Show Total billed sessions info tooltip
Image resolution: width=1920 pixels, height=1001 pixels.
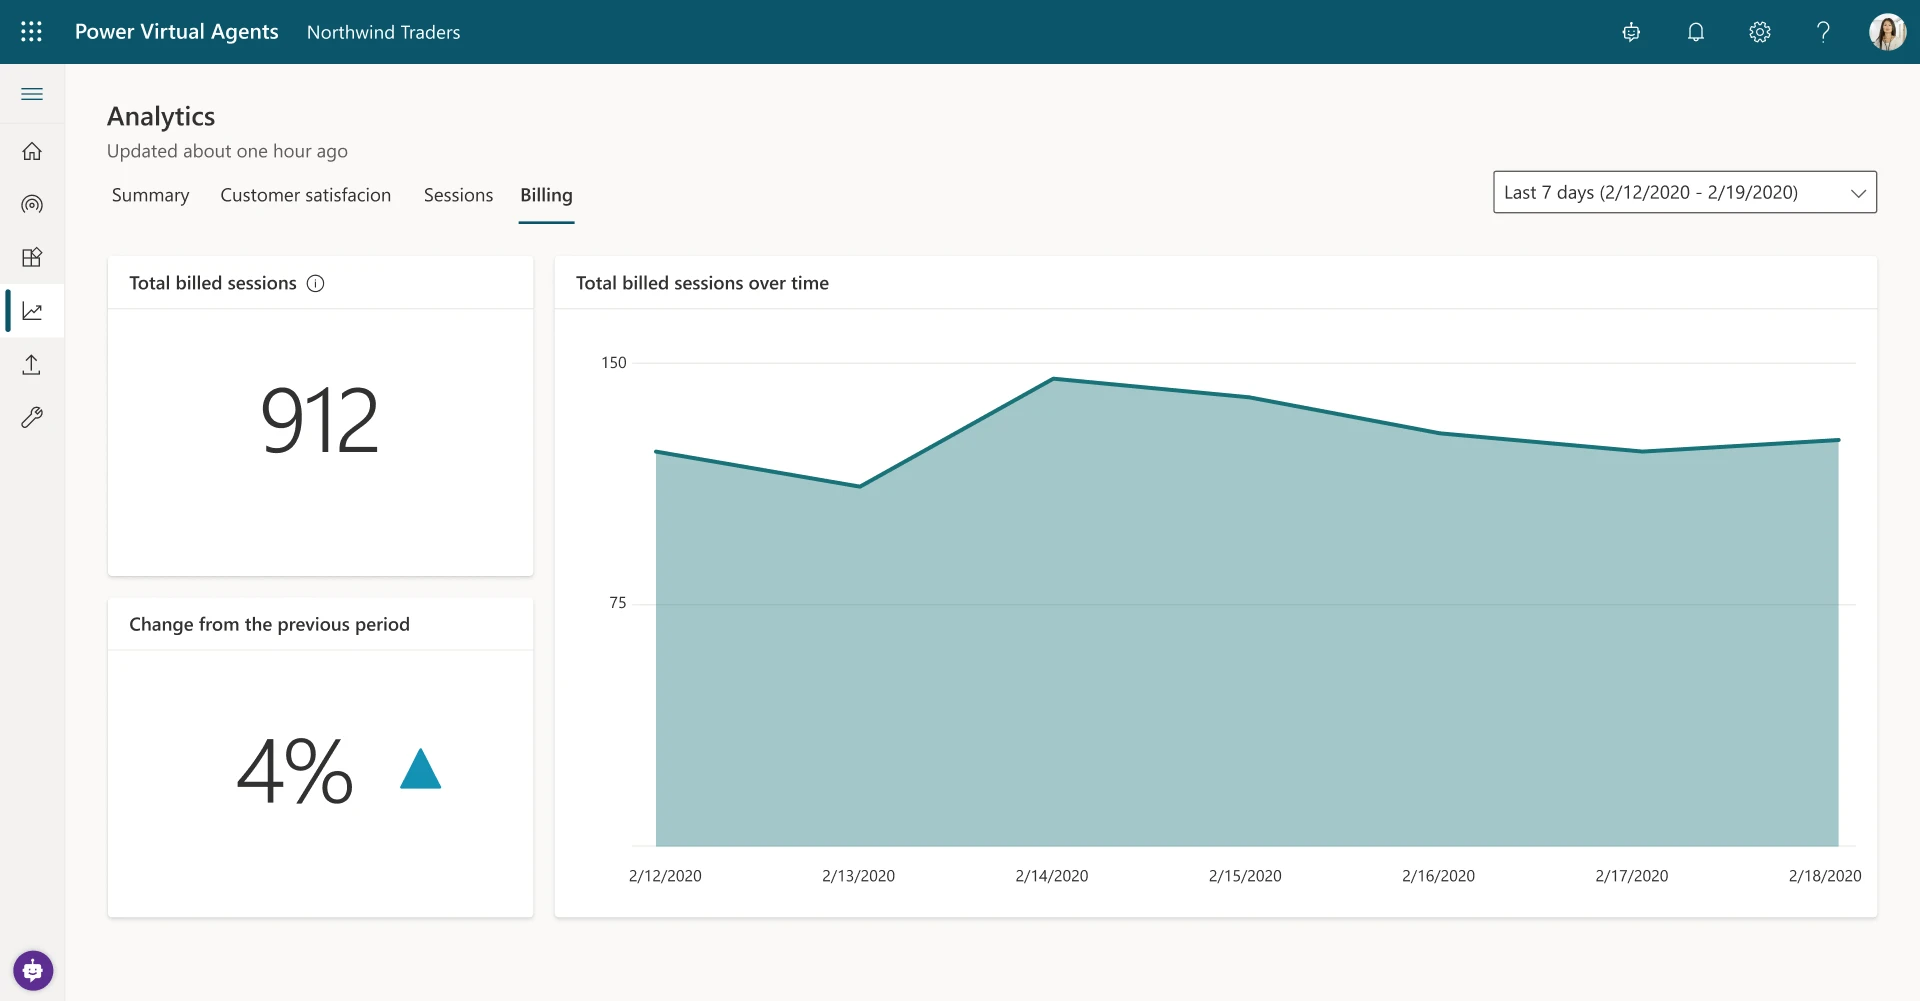tap(315, 283)
